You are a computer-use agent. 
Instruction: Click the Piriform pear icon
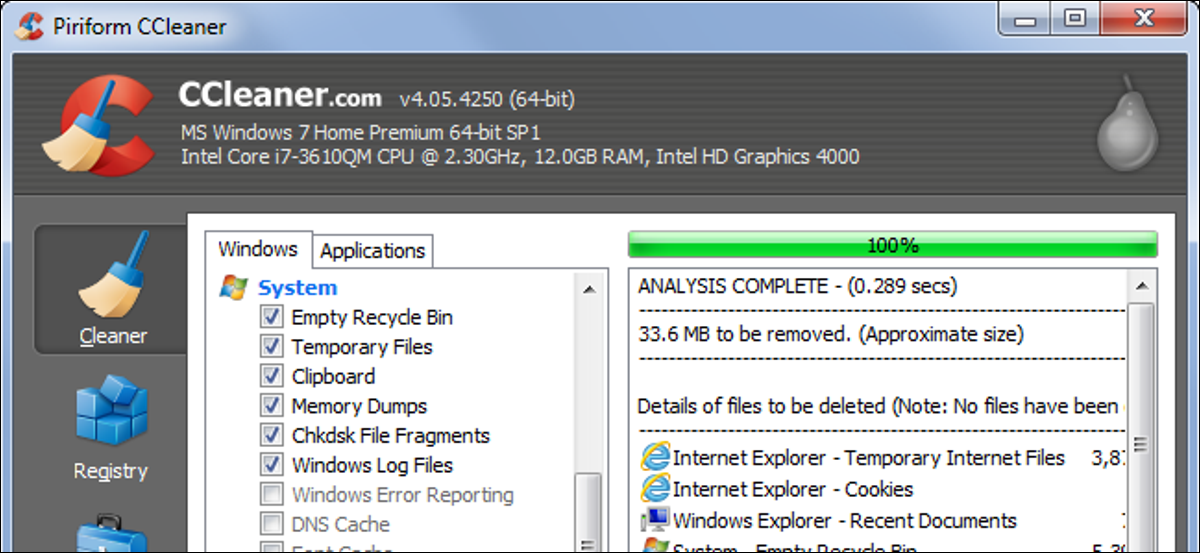point(1126,124)
